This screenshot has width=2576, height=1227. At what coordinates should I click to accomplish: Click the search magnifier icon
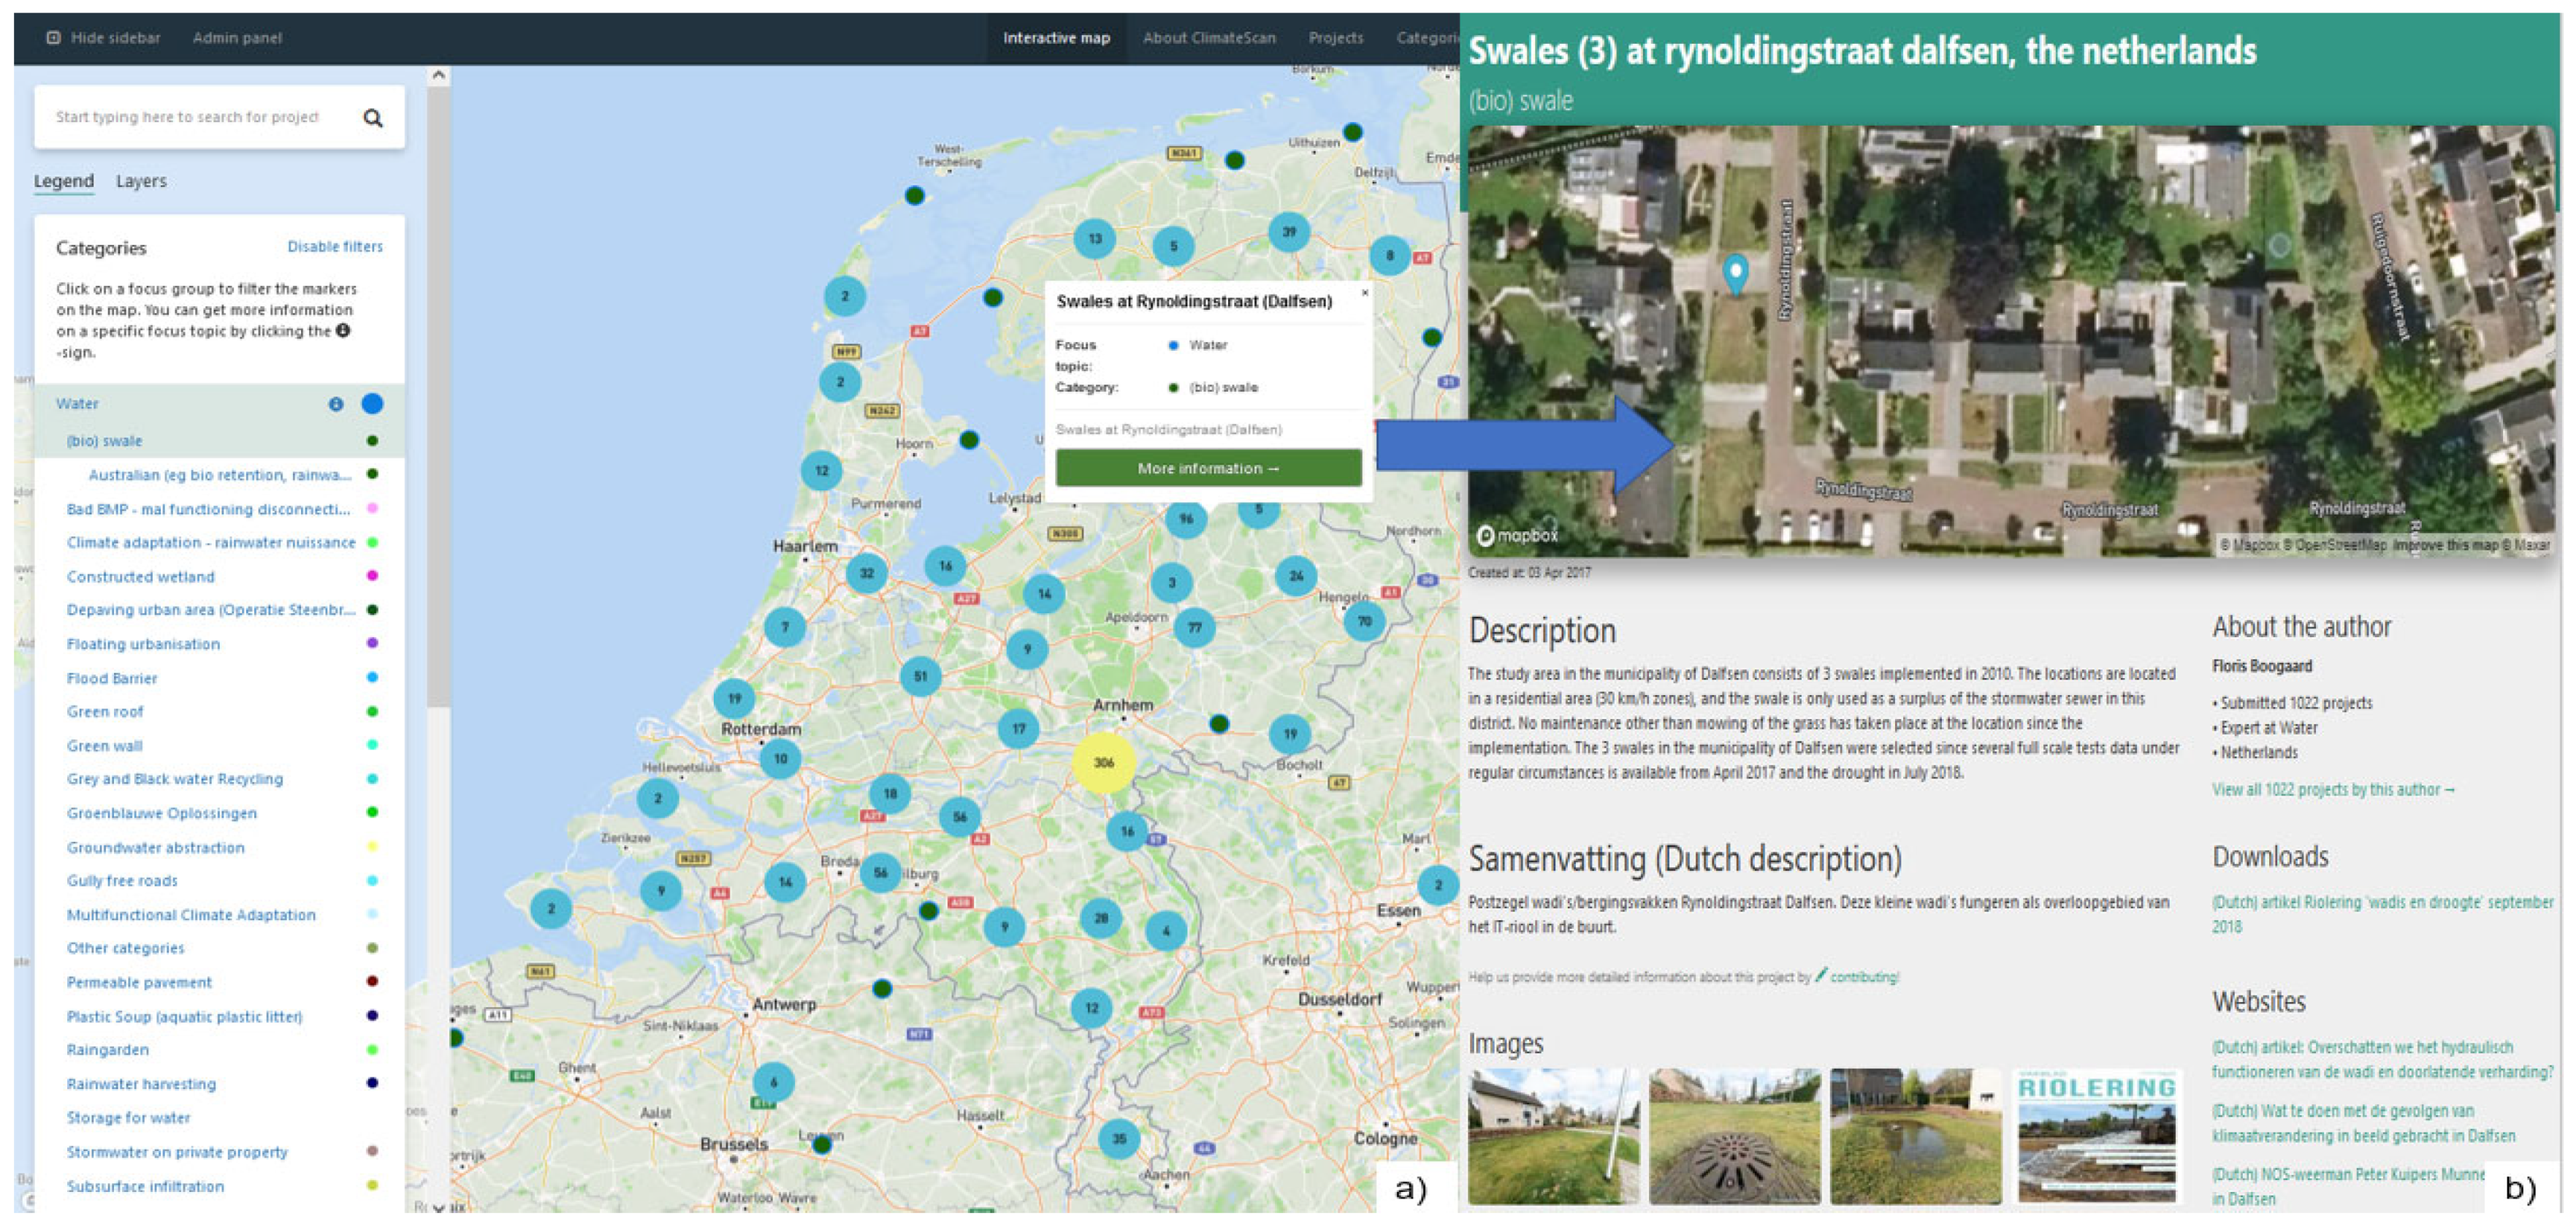click(x=373, y=118)
